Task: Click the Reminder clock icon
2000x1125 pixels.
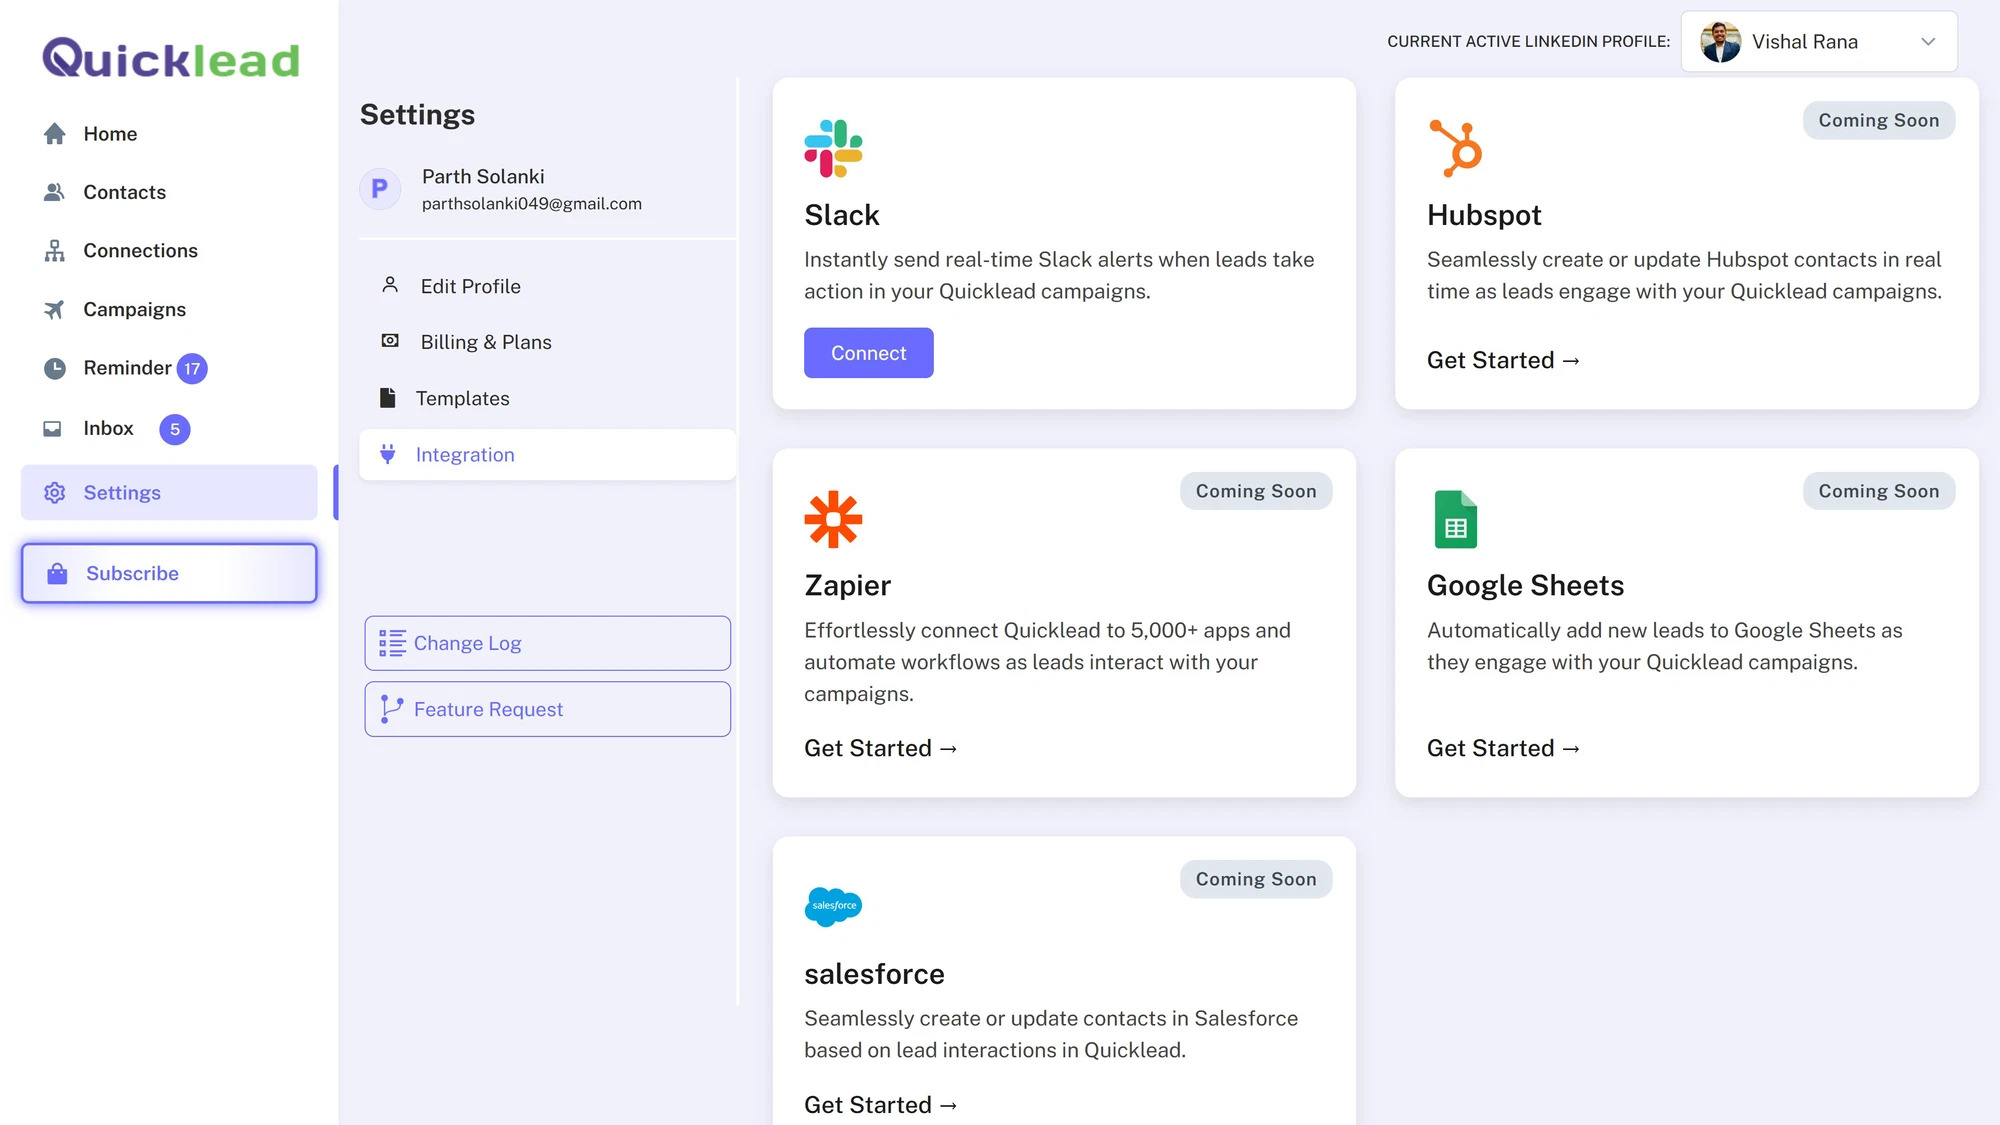Action: (54, 368)
